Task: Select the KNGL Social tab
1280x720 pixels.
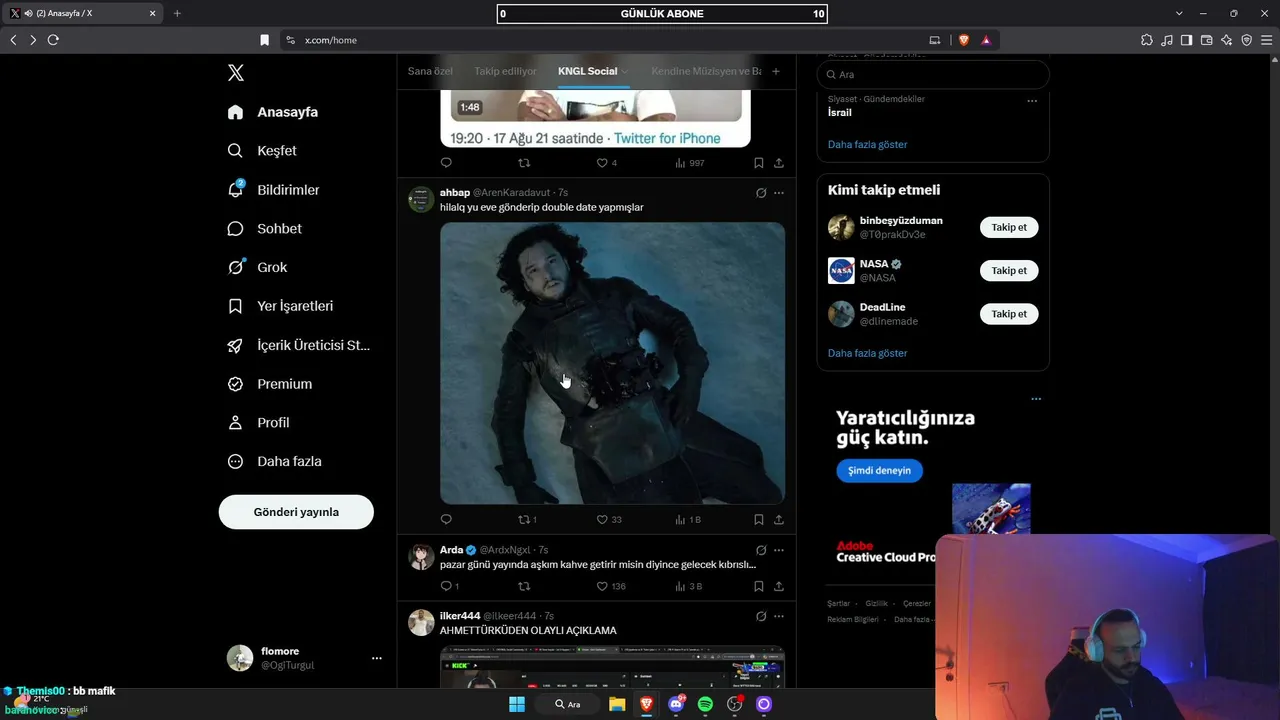Action: click(587, 71)
